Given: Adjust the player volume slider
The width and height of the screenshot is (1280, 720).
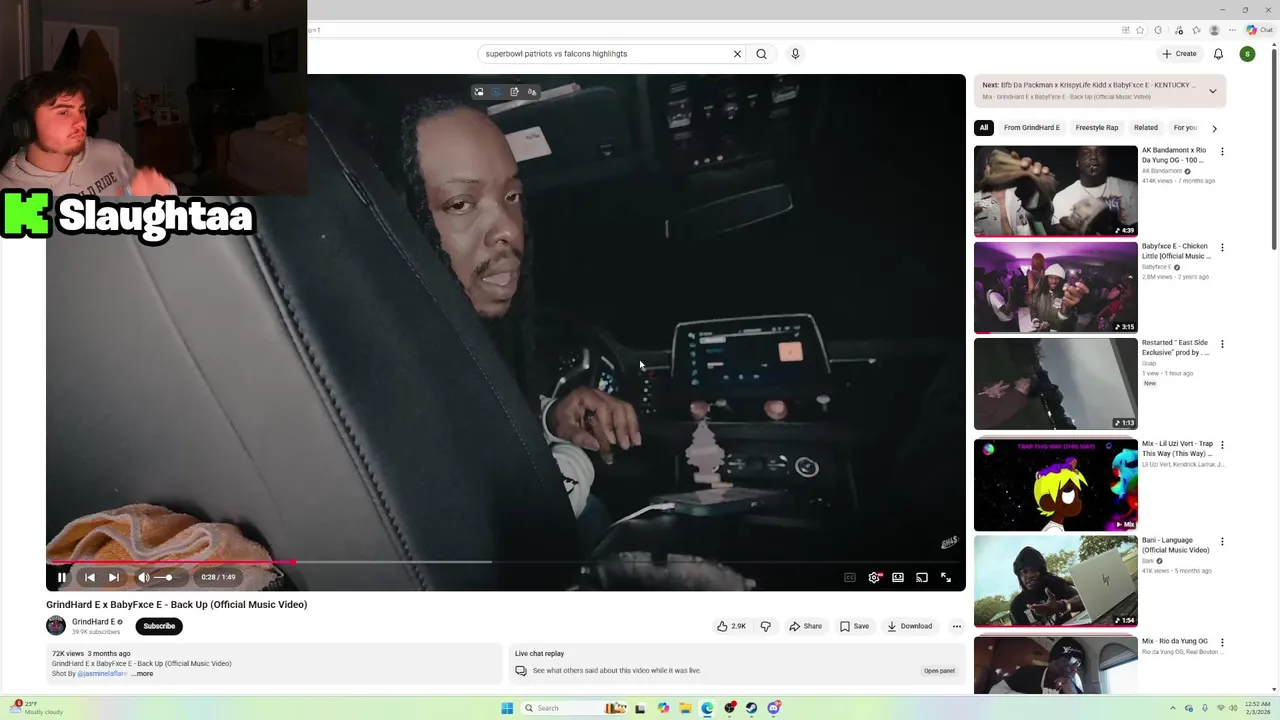Looking at the screenshot, I should (x=166, y=577).
